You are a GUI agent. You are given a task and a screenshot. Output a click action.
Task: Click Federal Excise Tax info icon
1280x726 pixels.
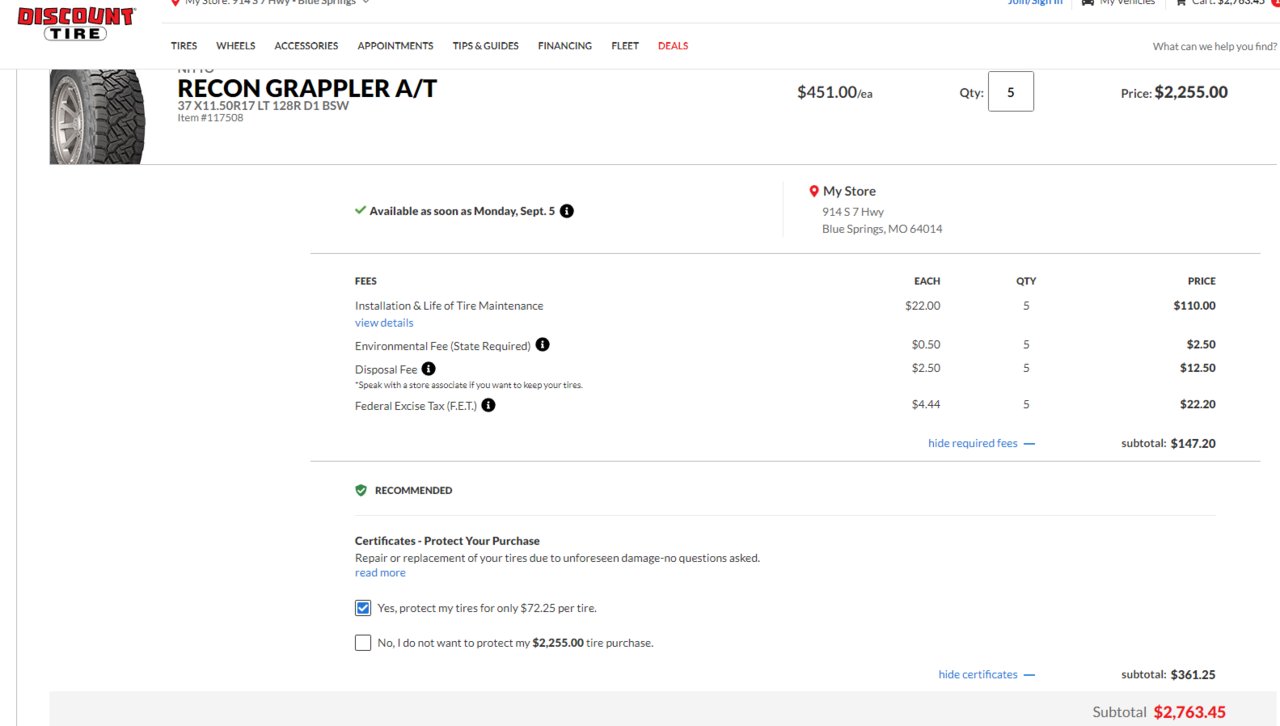[x=488, y=405]
